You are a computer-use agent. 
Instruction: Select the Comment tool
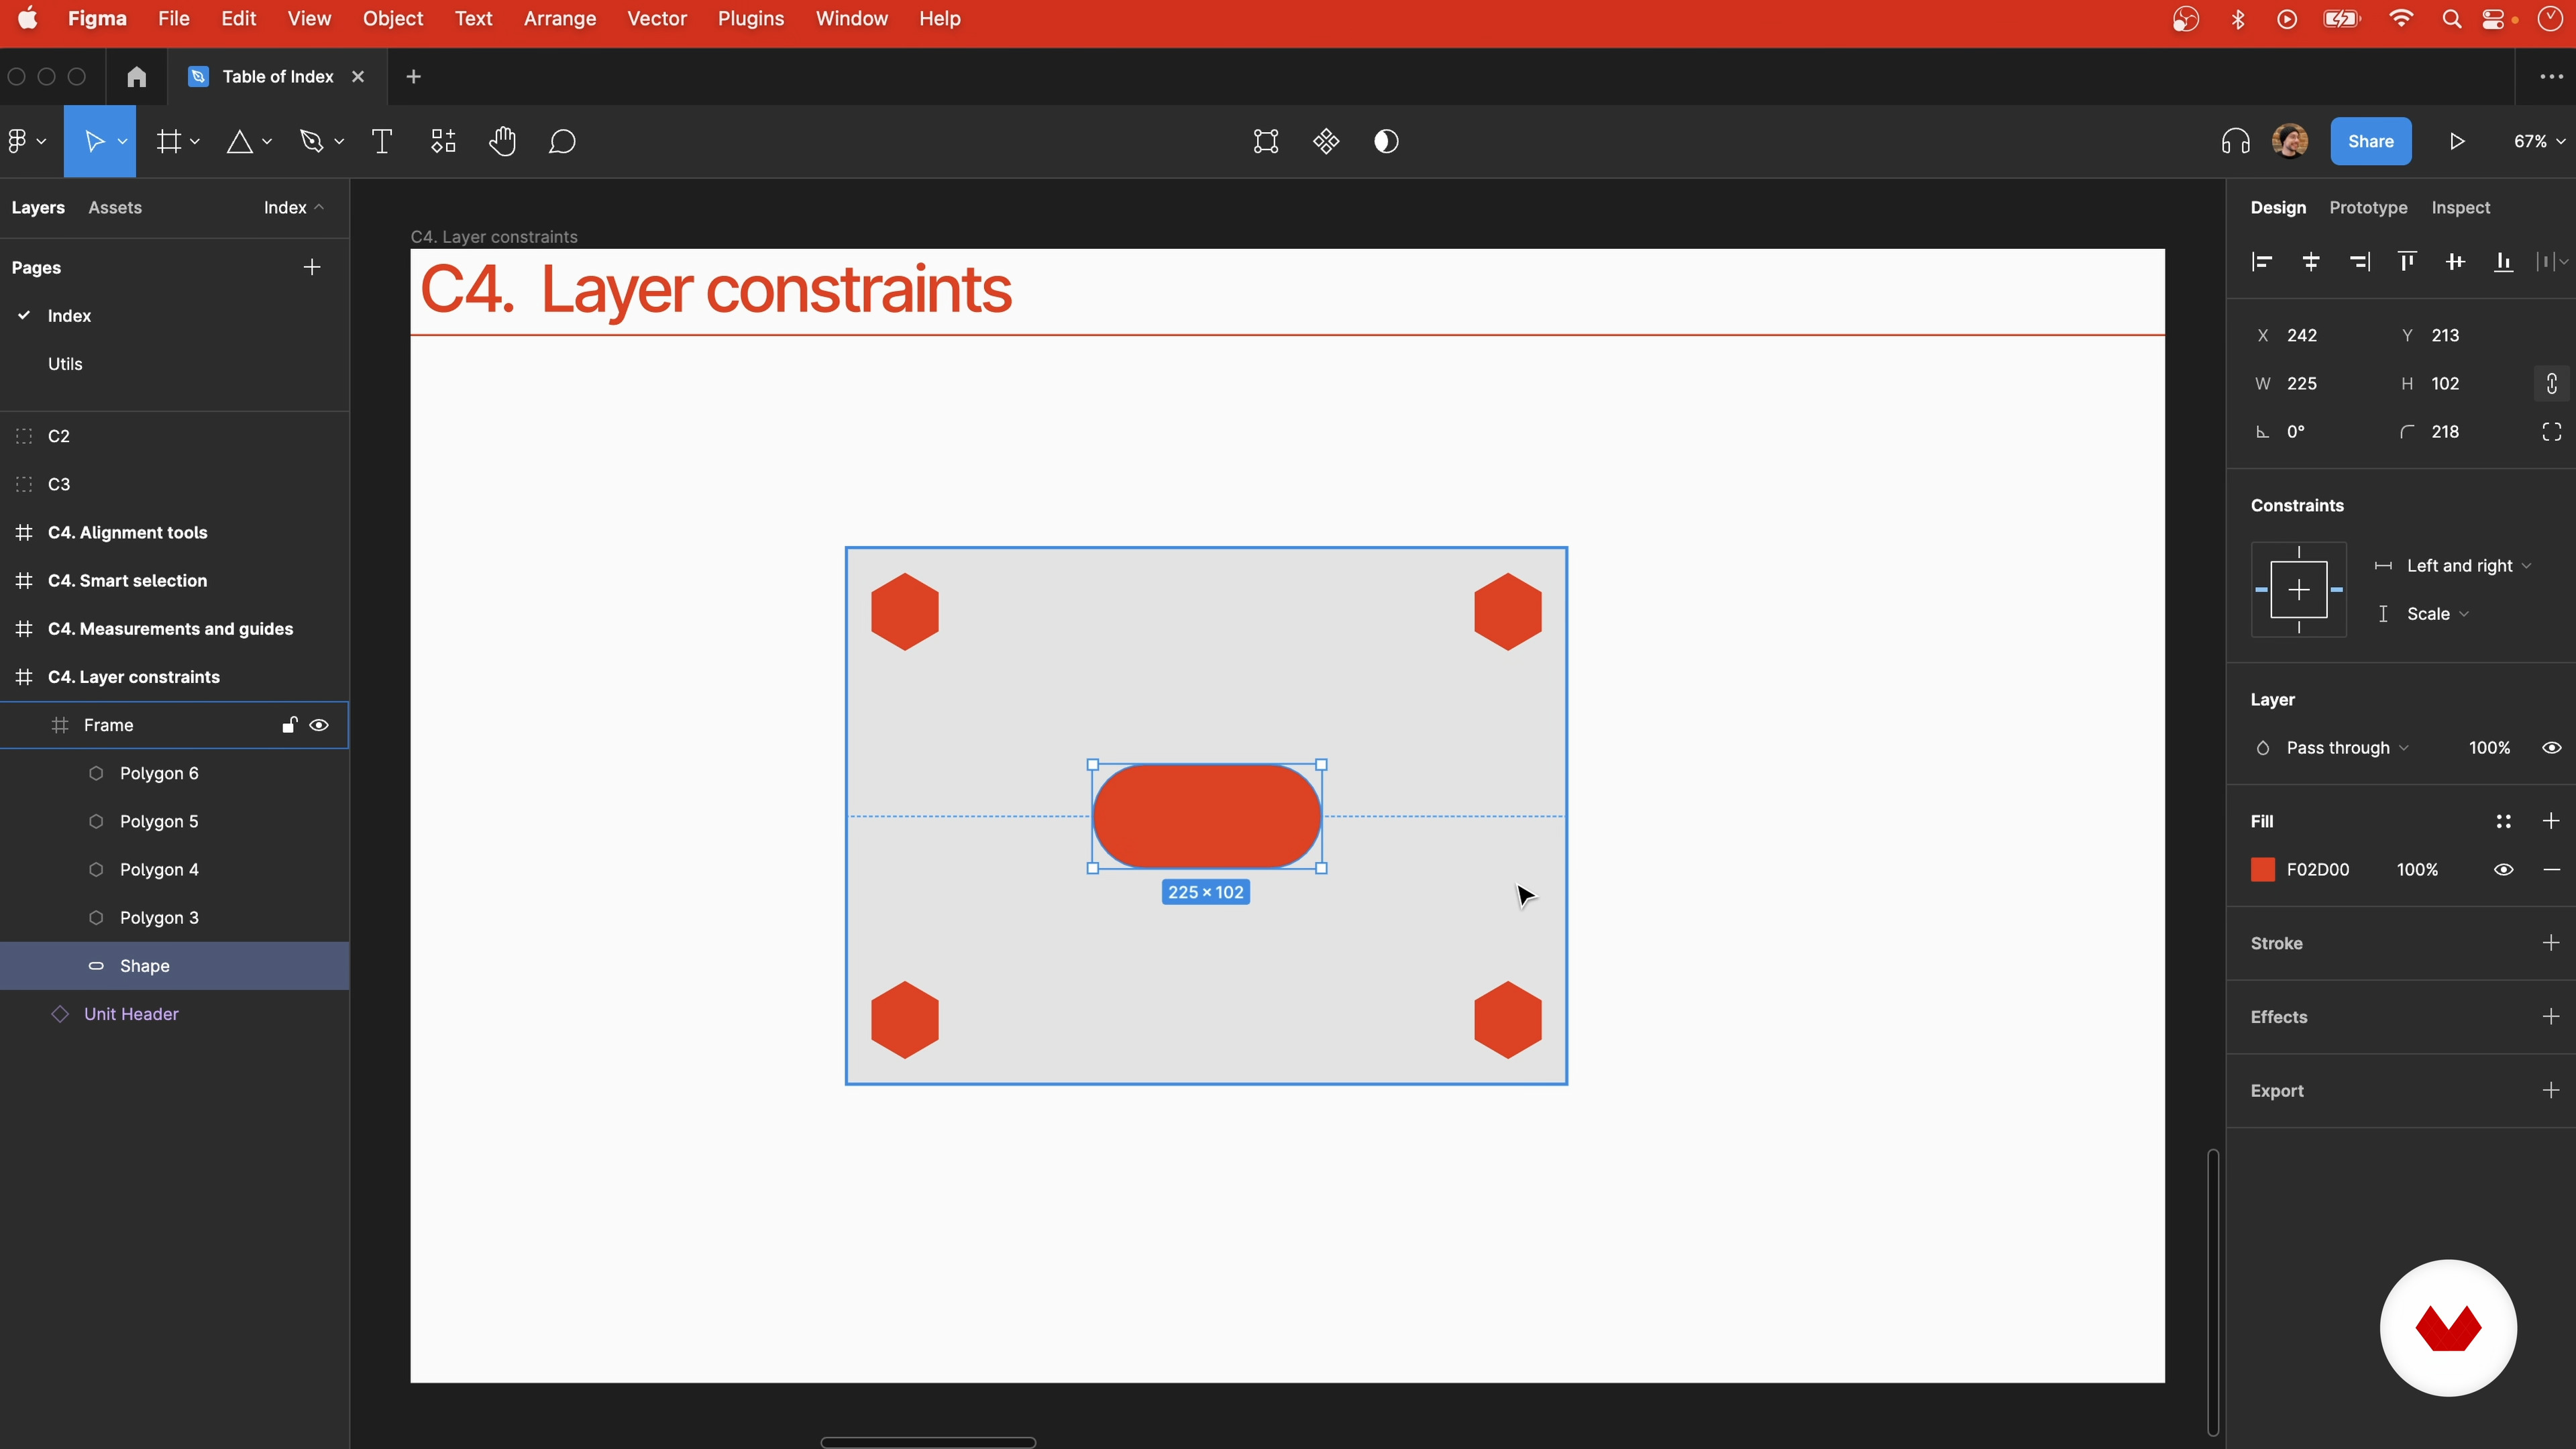[562, 141]
